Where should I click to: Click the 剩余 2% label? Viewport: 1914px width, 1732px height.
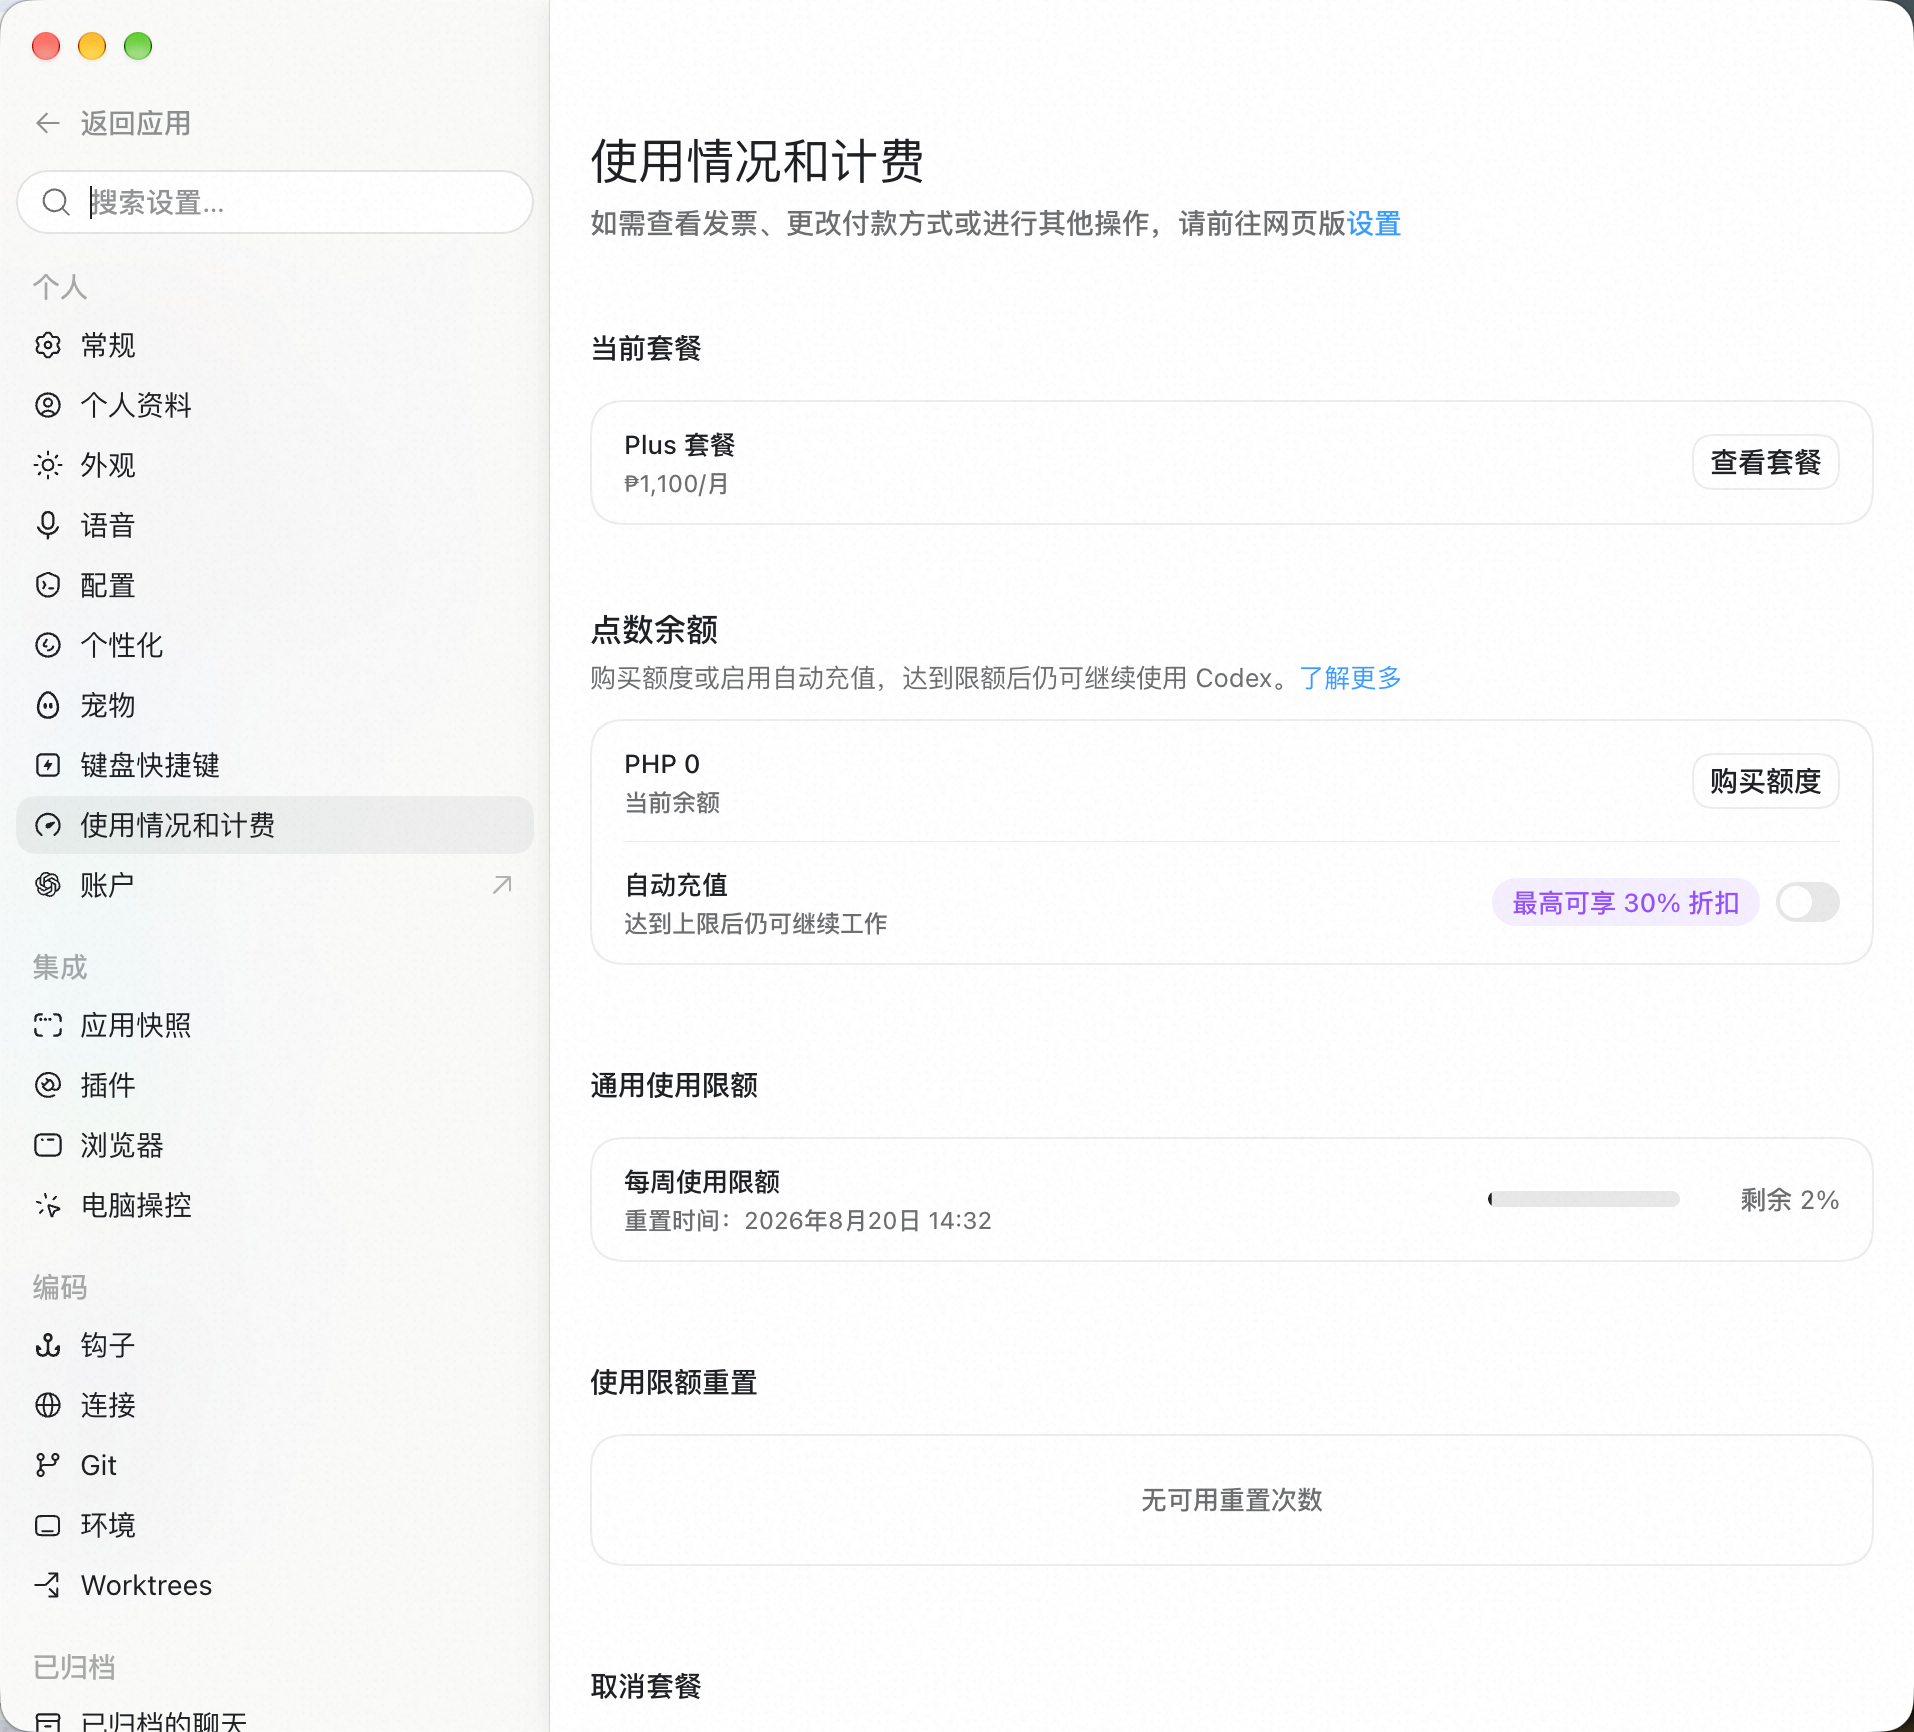point(1790,1199)
